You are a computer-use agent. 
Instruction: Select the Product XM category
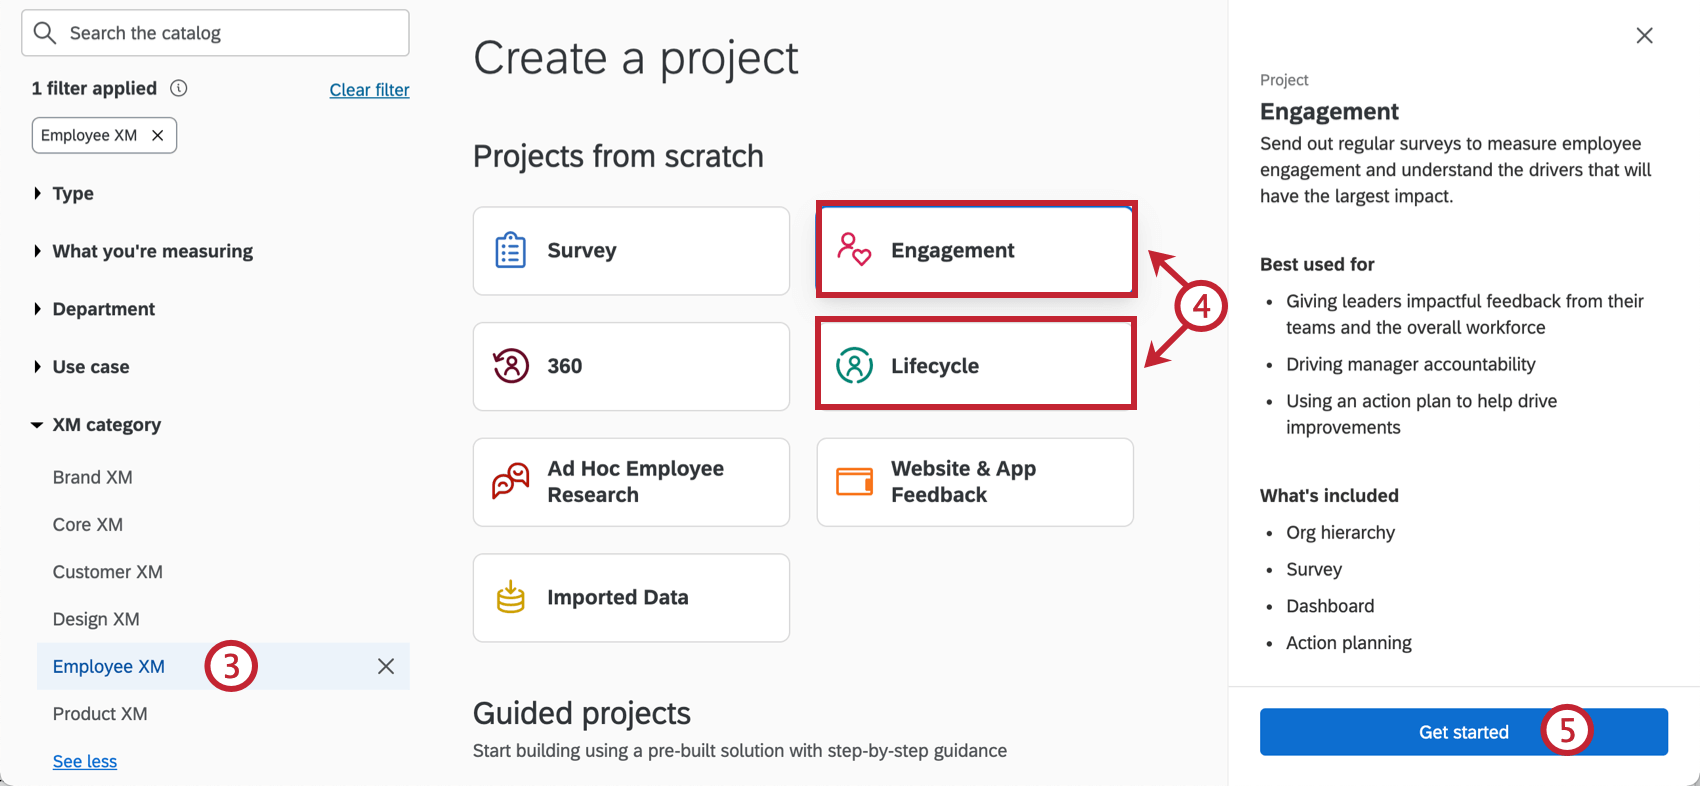(x=100, y=713)
